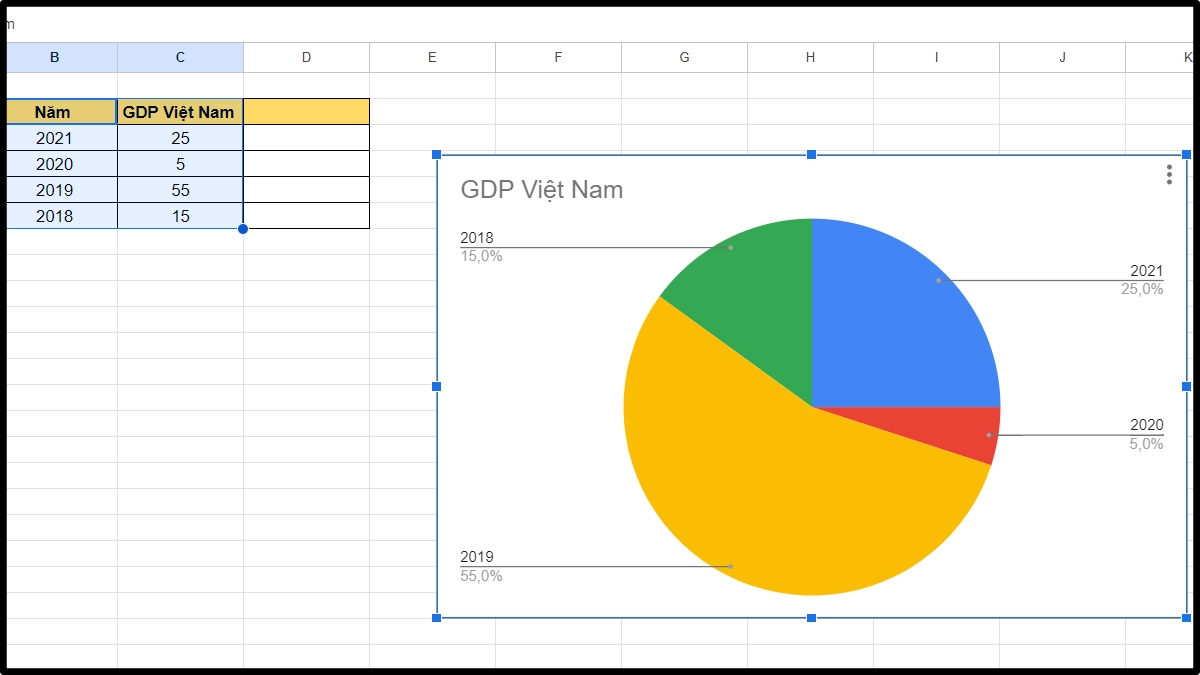Select column F header
The width and height of the screenshot is (1200, 675).
[x=558, y=57]
